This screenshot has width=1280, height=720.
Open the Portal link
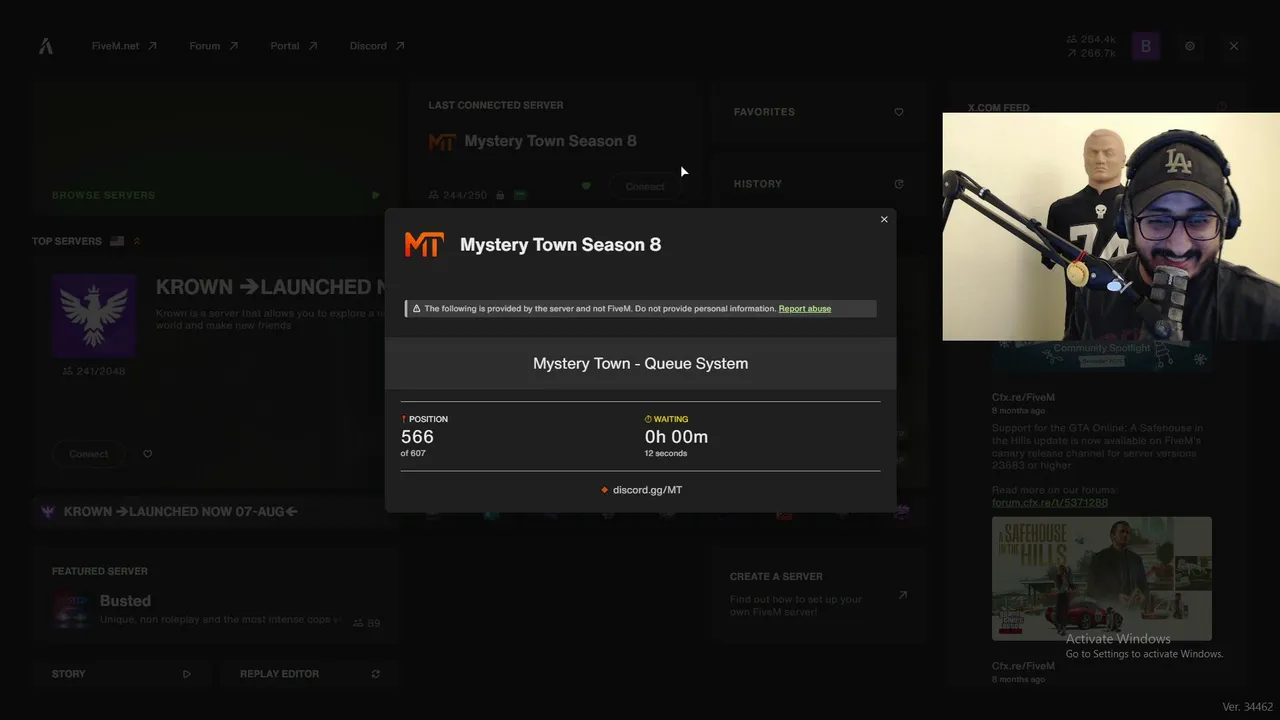(x=293, y=46)
